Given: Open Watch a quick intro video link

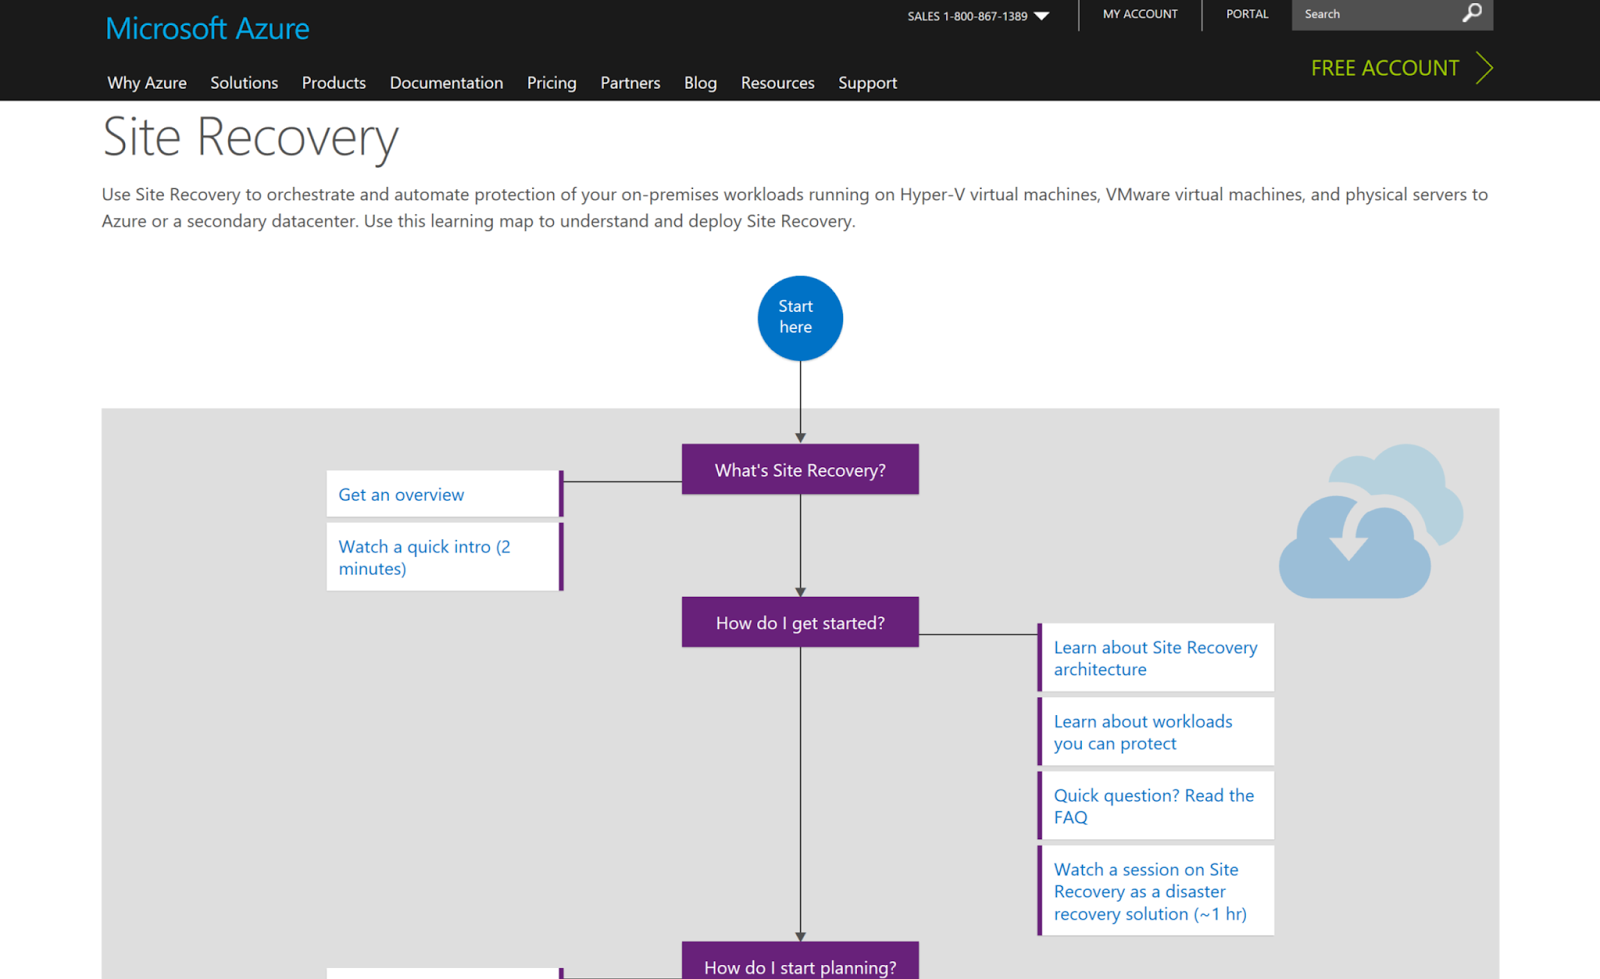Looking at the screenshot, I should coord(424,557).
